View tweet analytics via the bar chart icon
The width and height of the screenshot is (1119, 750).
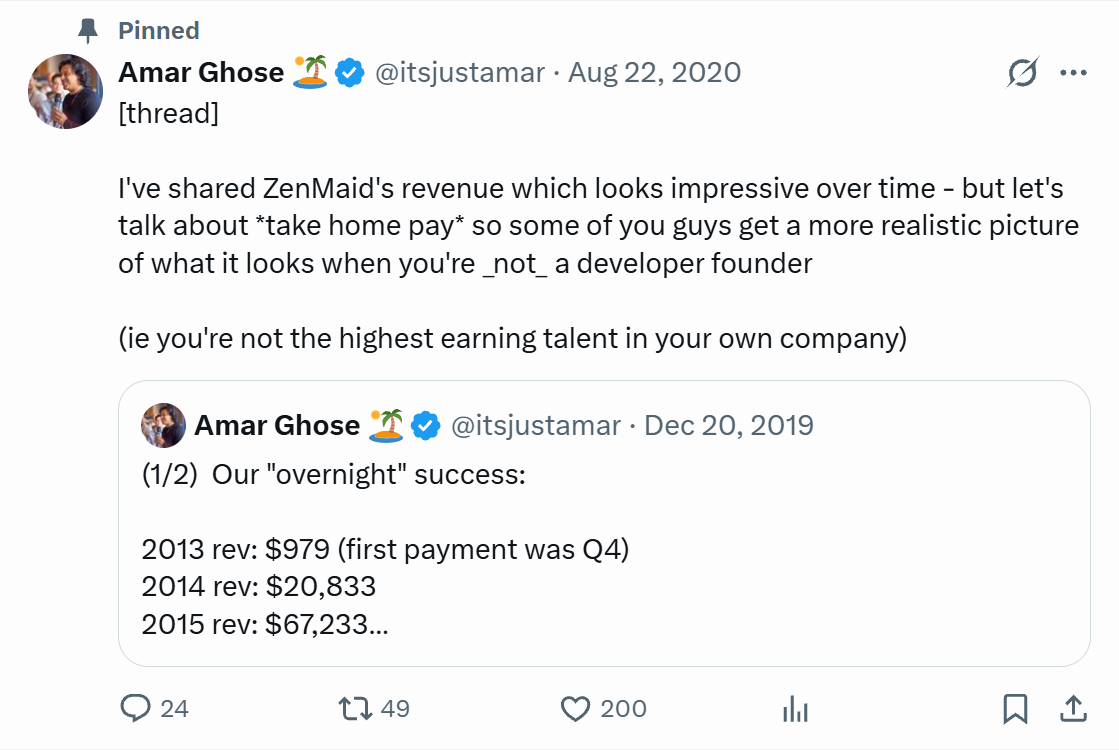click(x=794, y=709)
